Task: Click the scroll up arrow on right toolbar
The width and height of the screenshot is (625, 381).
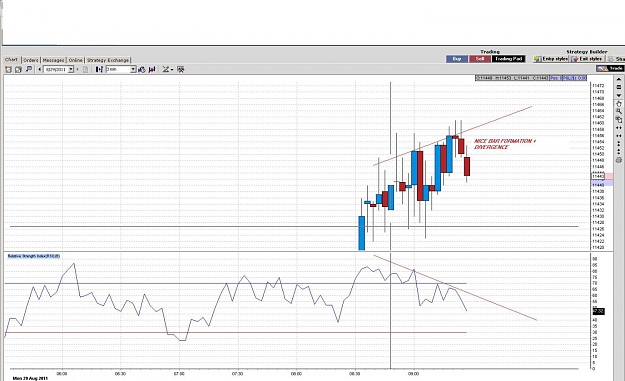Action: point(619,79)
